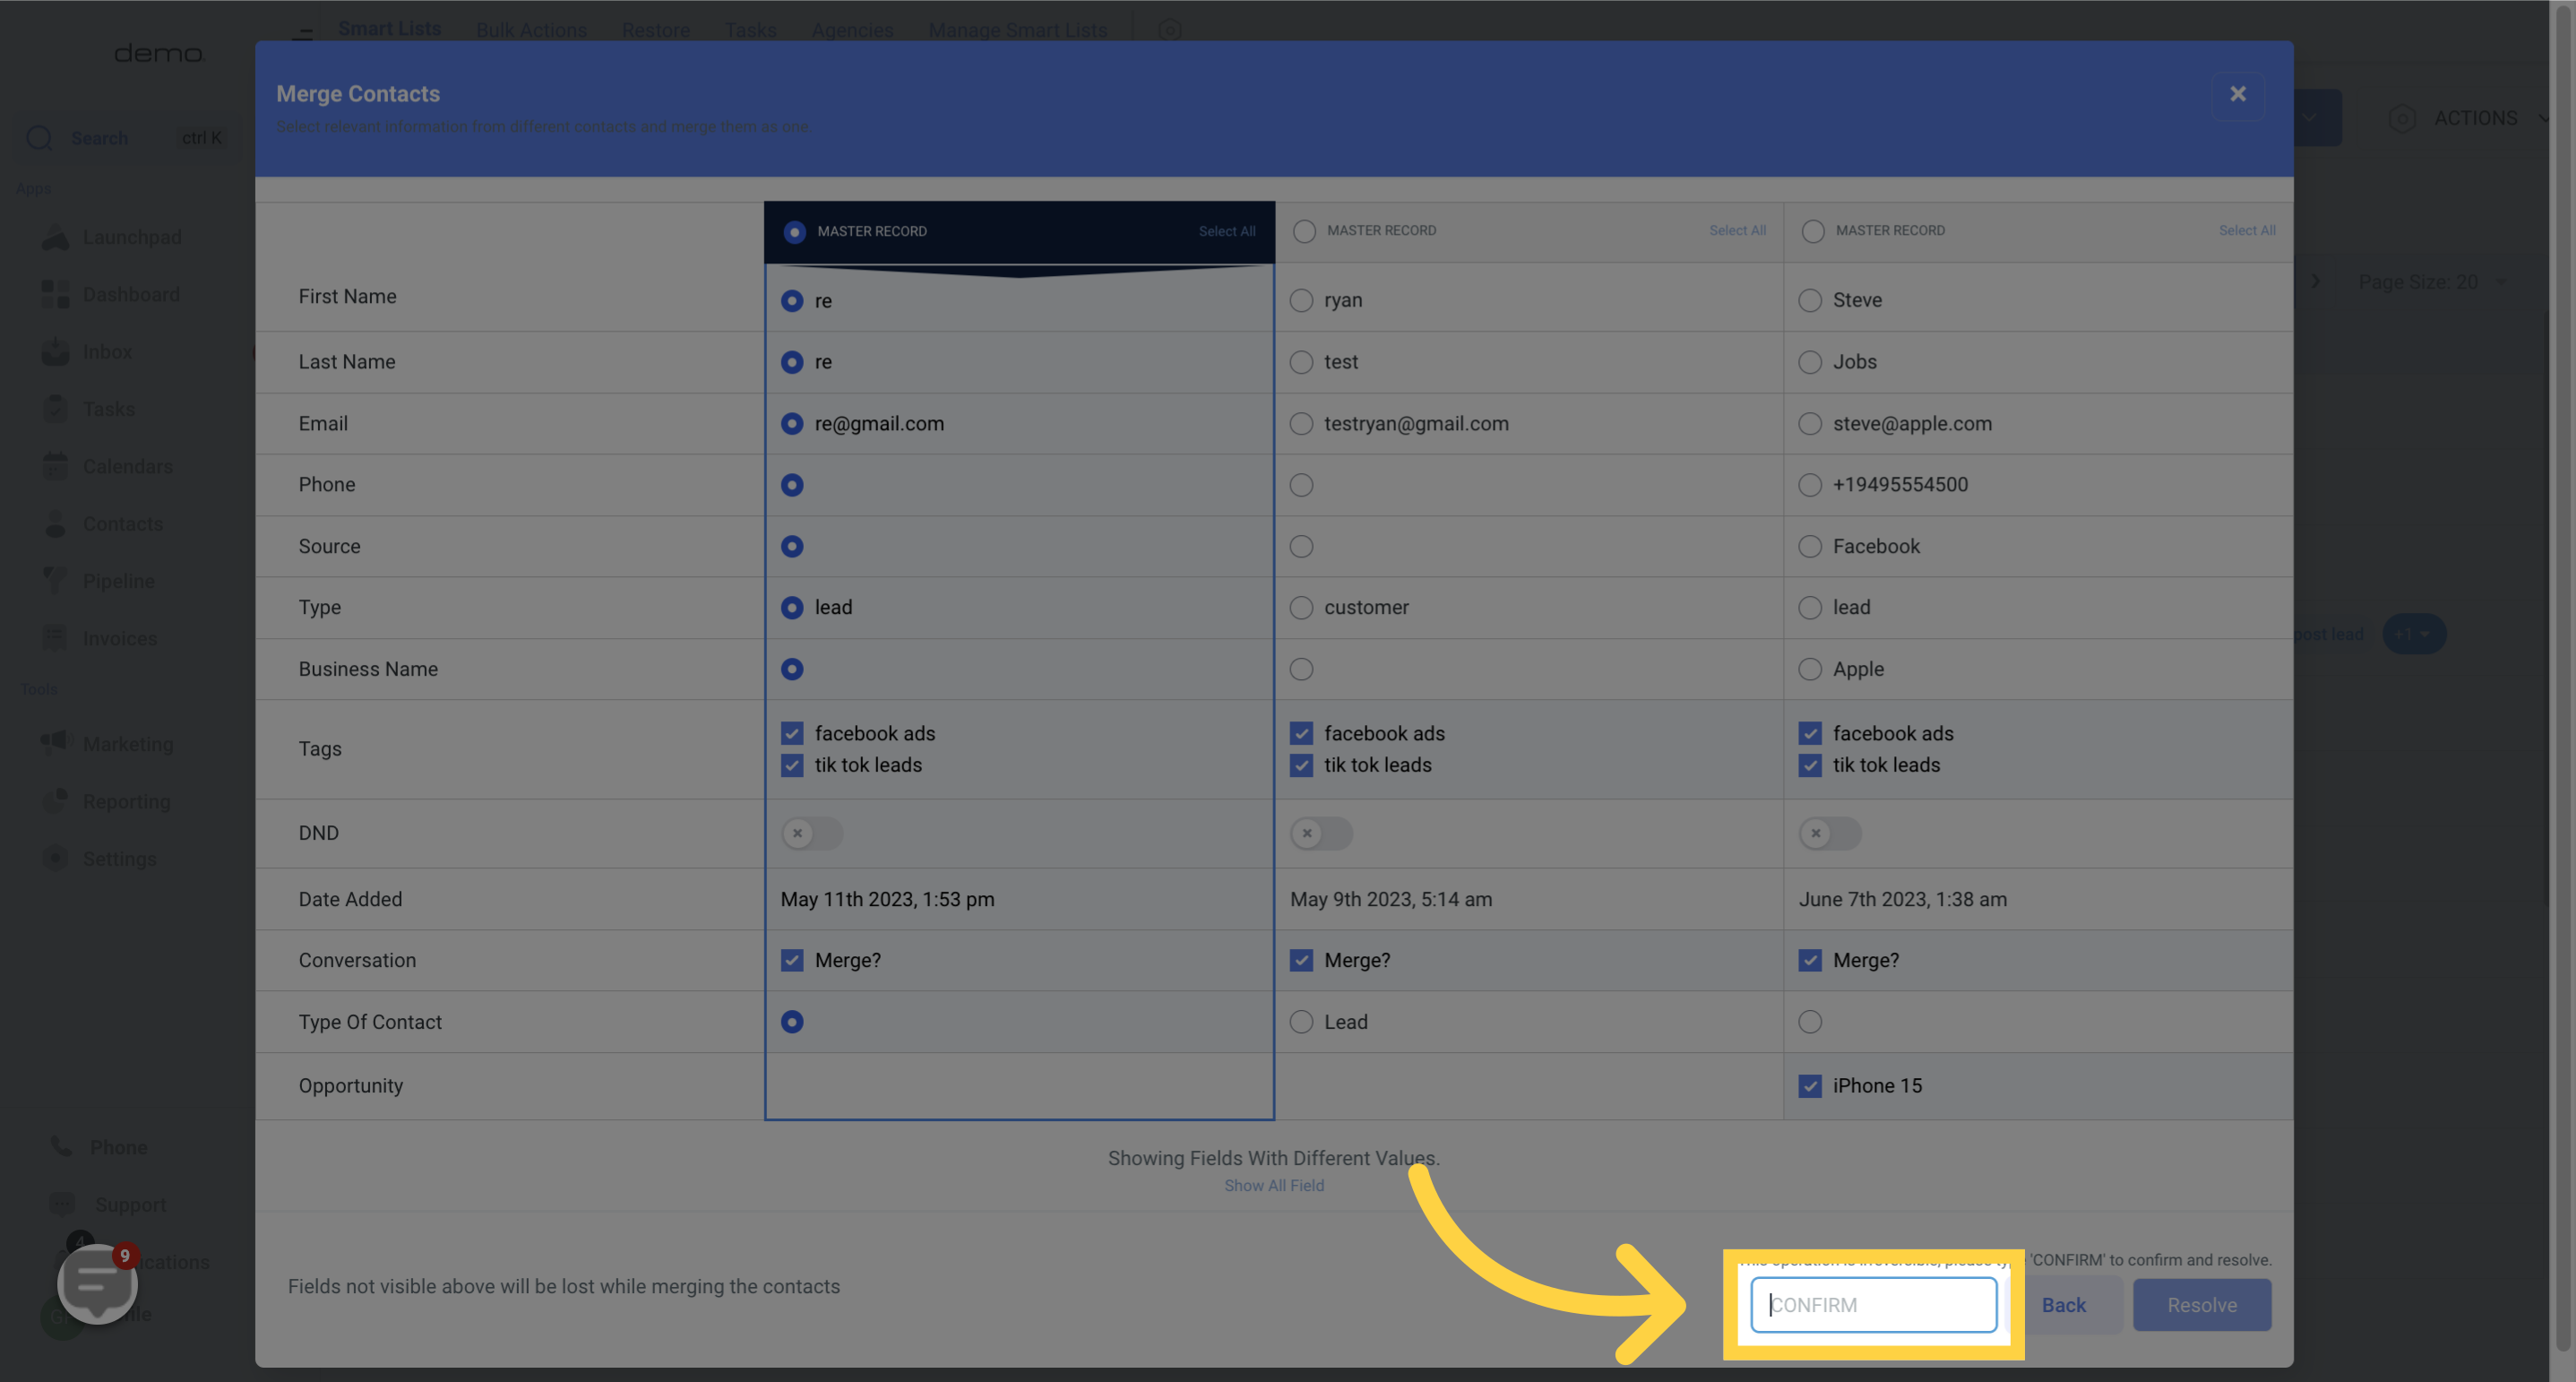2576x1382 pixels.
Task: Select Steve as first name value
Action: [x=1809, y=300]
